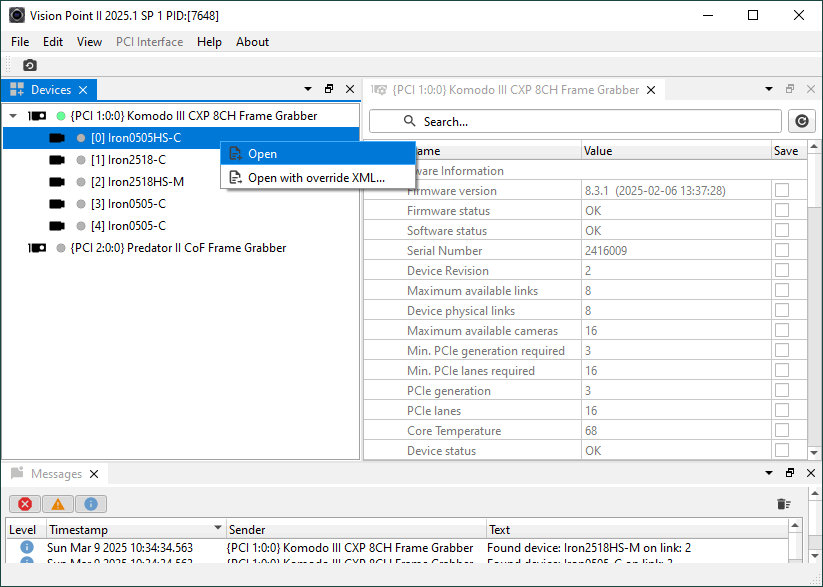The width and height of the screenshot is (823, 587).
Task: Open the Devices panel dropdown arrow
Action: point(308,90)
